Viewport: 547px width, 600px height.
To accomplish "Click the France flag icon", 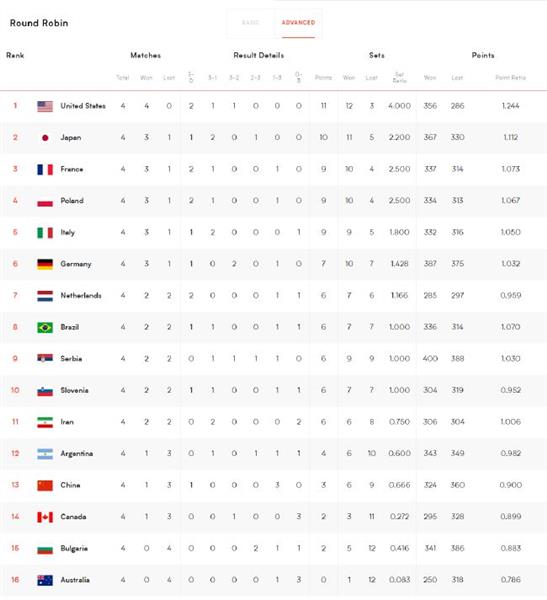I will point(45,169).
